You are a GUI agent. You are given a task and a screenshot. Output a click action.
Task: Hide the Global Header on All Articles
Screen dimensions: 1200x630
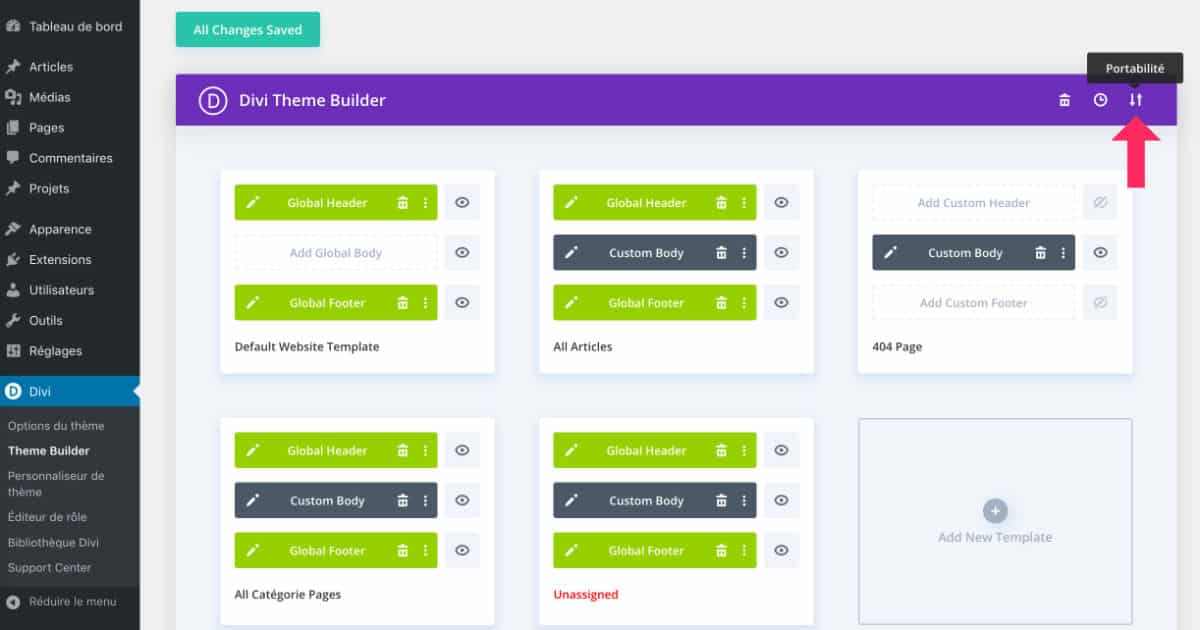coord(781,203)
